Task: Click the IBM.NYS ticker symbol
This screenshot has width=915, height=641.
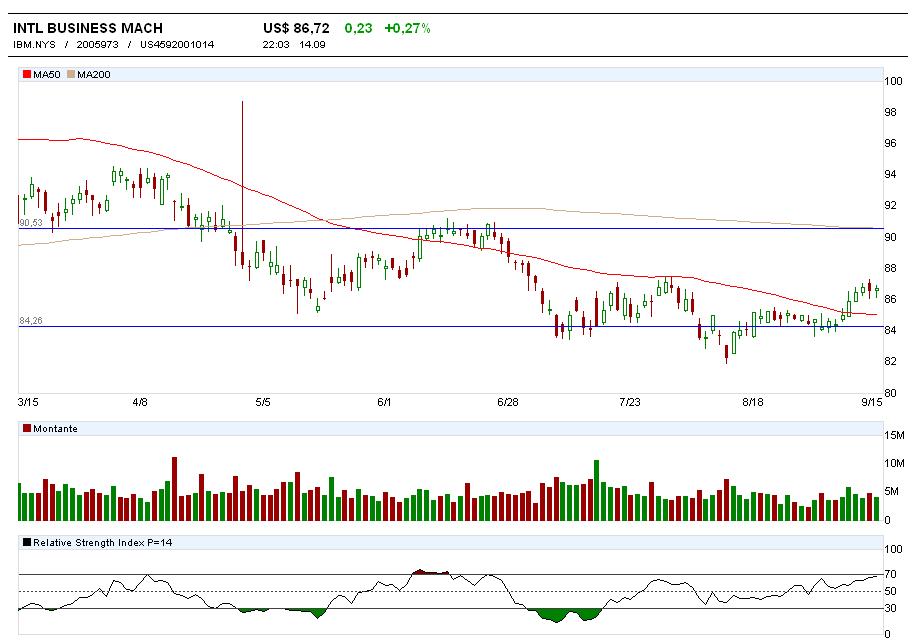Action: (x=34, y=44)
